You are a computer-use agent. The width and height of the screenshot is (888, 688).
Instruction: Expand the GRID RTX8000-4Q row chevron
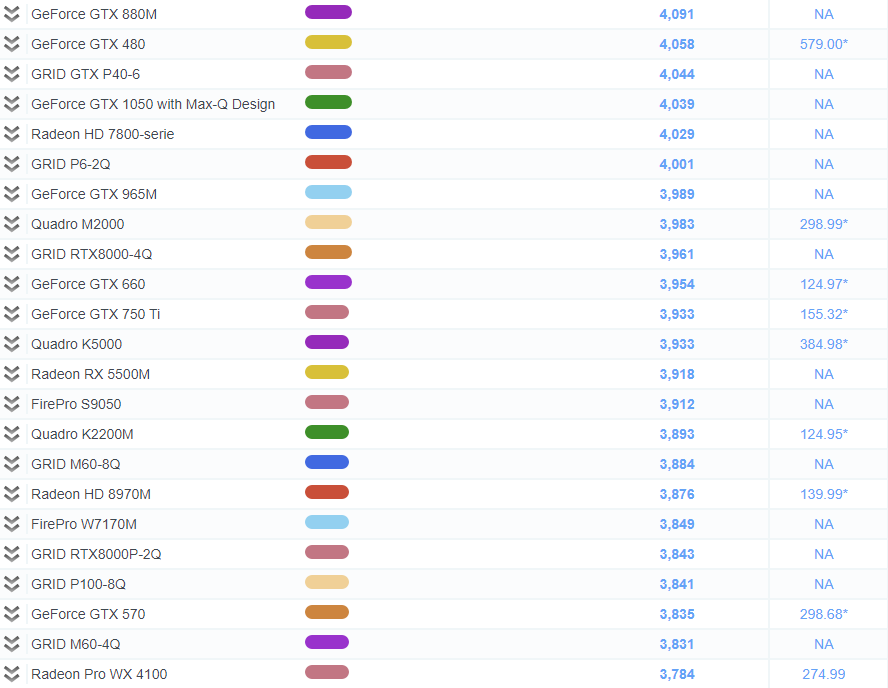tap(11, 254)
